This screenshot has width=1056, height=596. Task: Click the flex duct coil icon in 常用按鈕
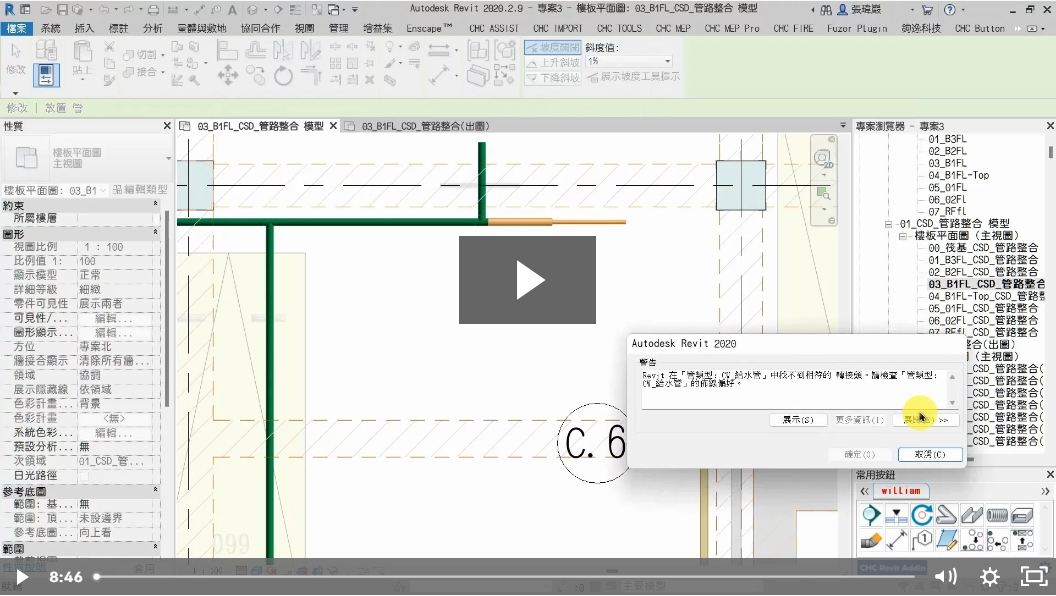coord(997,515)
